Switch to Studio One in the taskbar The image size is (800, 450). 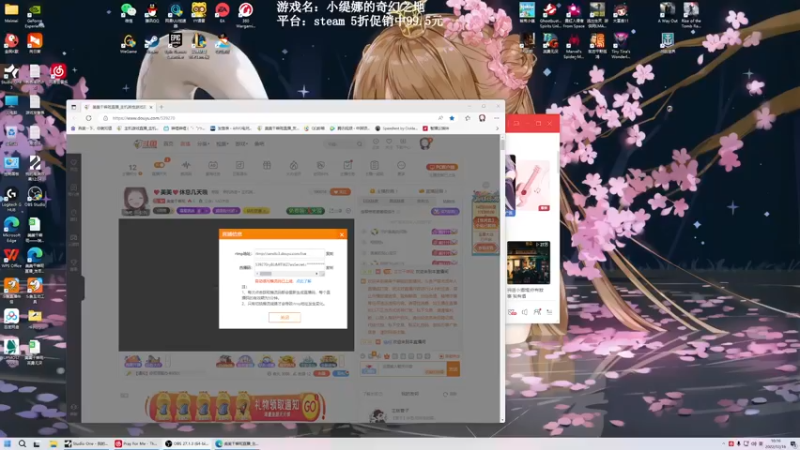pyautogui.click(x=87, y=444)
